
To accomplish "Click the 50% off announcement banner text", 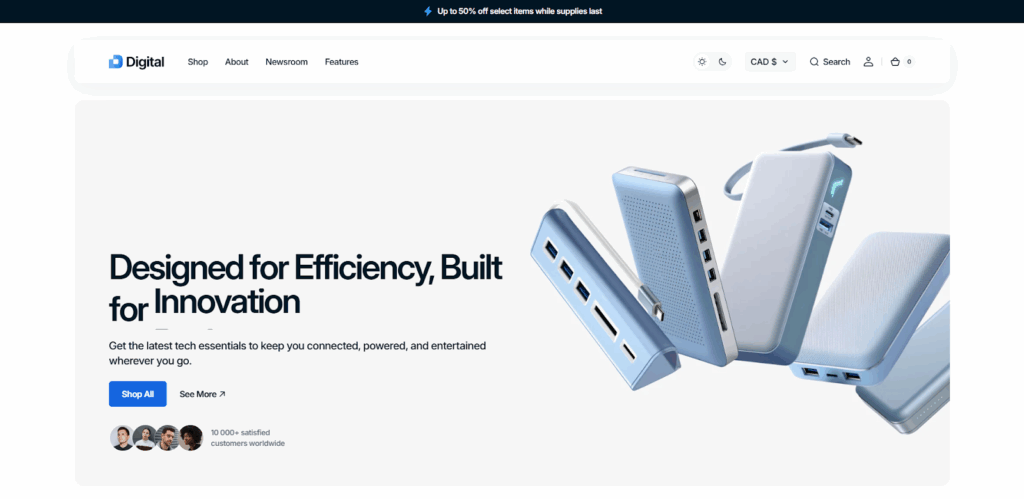I will coord(519,11).
